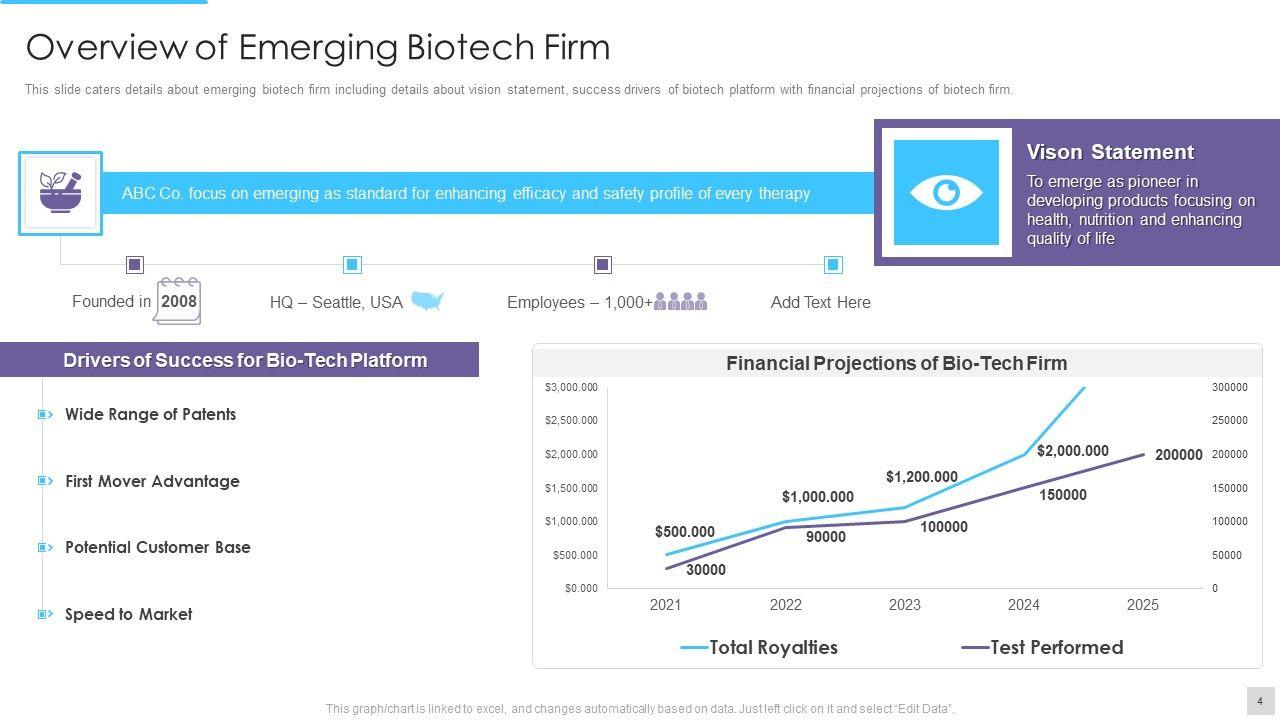Select Financial Projections of Bio-Tech Firm title

pyautogui.click(x=896, y=363)
